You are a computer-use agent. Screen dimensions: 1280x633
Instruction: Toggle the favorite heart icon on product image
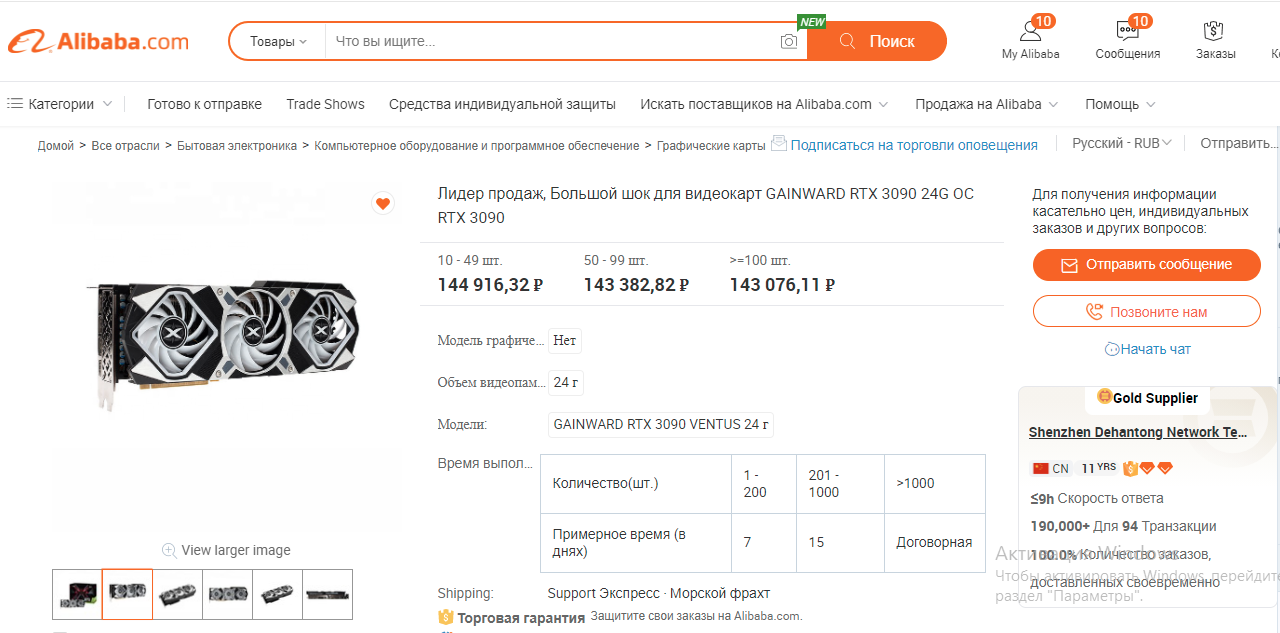(382, 204)
